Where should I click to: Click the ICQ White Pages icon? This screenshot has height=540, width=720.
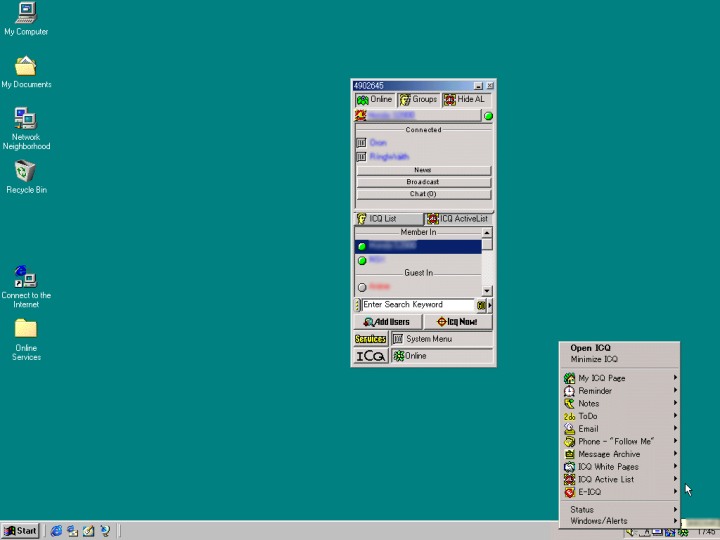[569, 467]
